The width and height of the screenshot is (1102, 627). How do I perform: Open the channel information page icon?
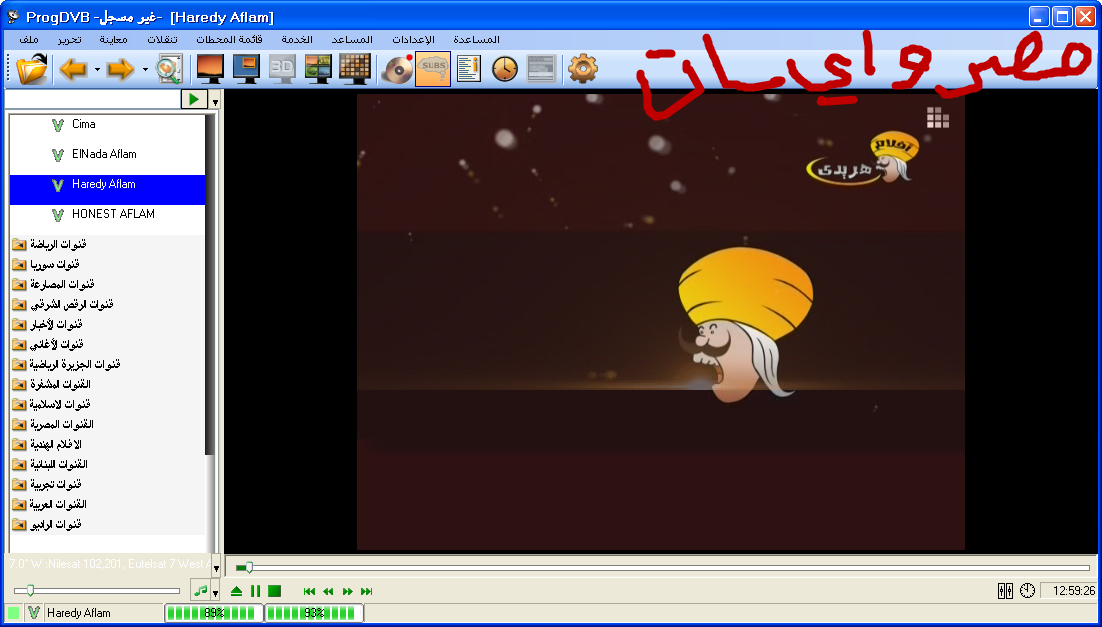[x=469, y=69]
